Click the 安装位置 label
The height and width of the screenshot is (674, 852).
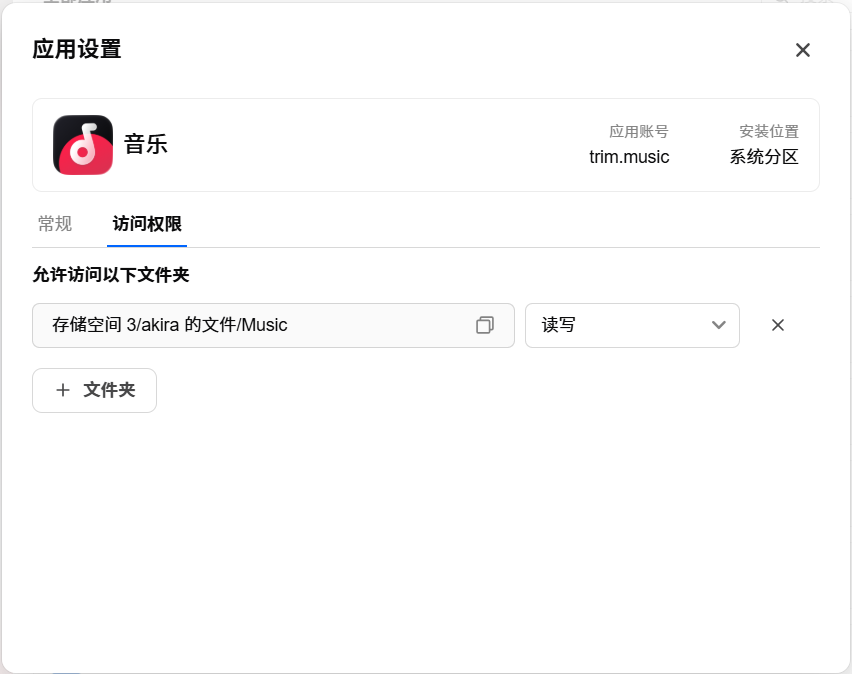point(768,132)
